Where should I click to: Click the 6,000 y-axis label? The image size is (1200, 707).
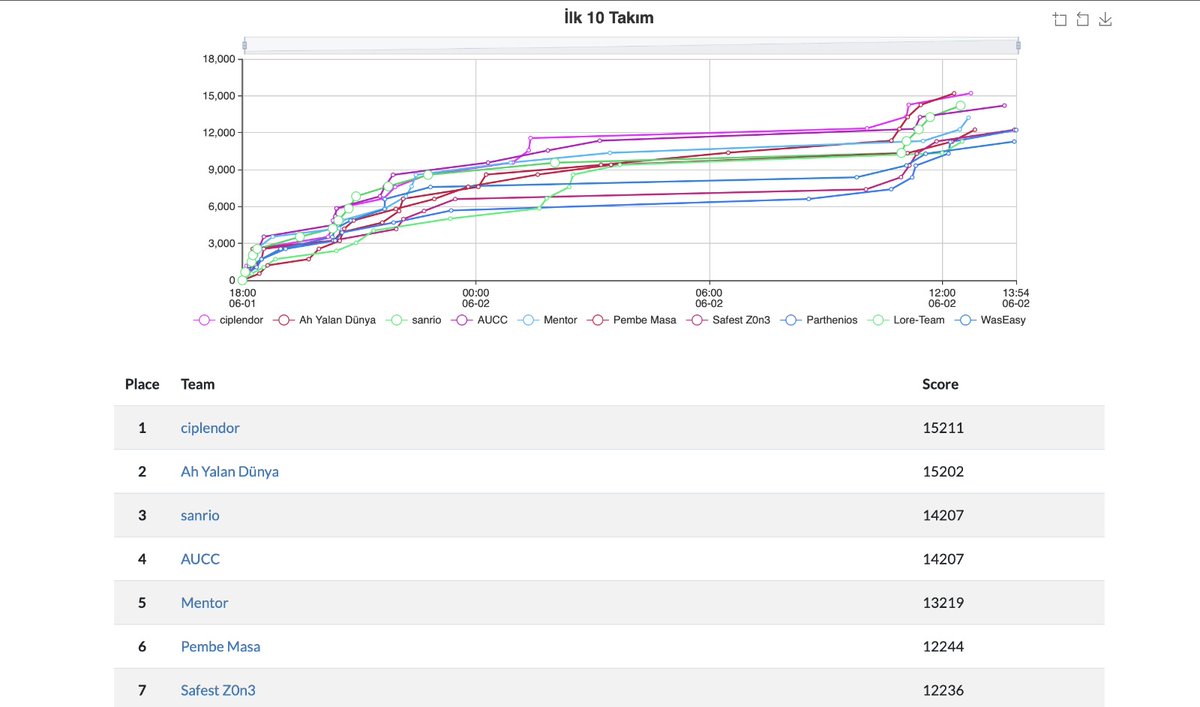[221, 207]
